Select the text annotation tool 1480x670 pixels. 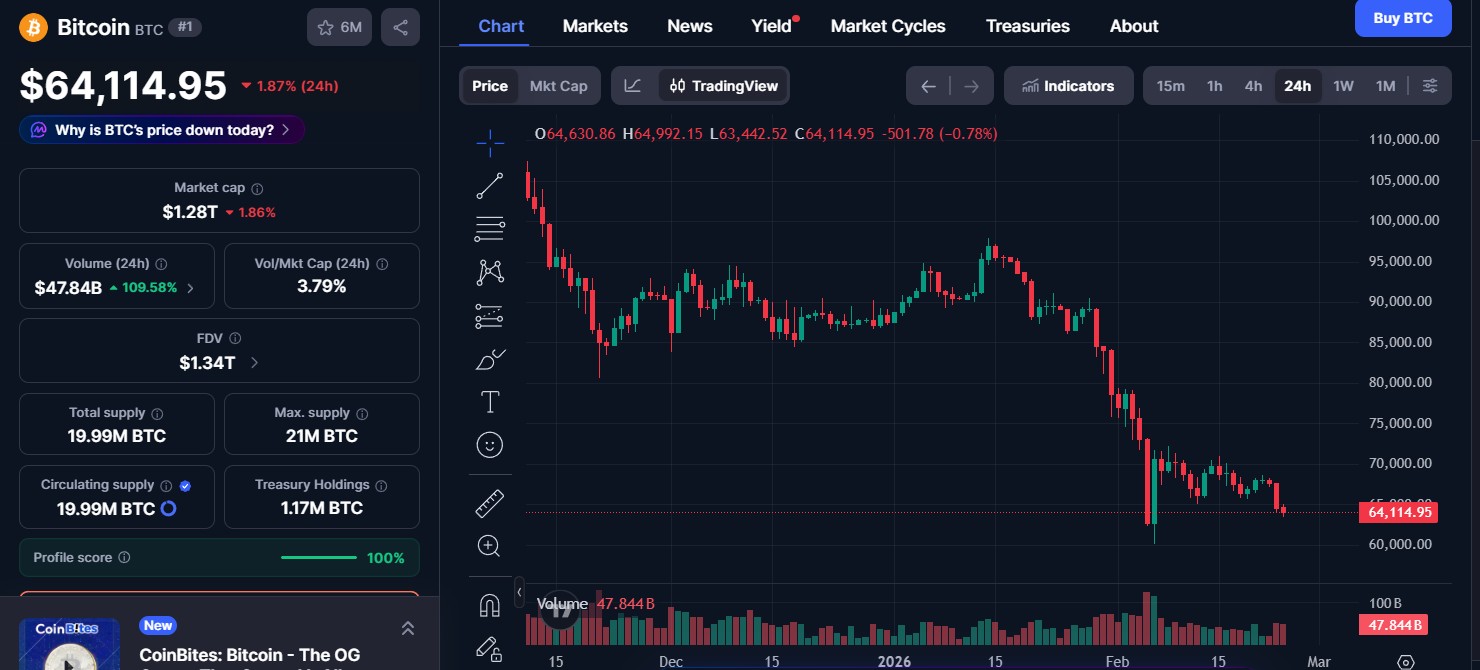489,401
